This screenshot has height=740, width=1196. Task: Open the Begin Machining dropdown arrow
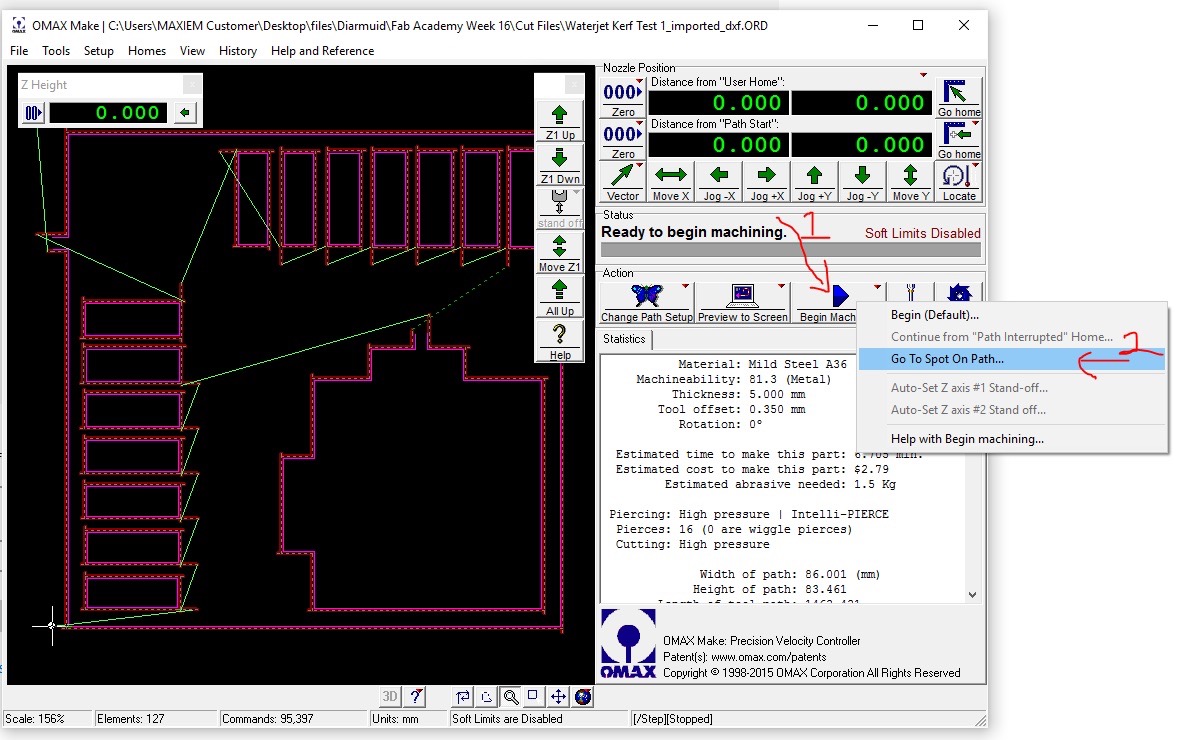tap(877, 287)
